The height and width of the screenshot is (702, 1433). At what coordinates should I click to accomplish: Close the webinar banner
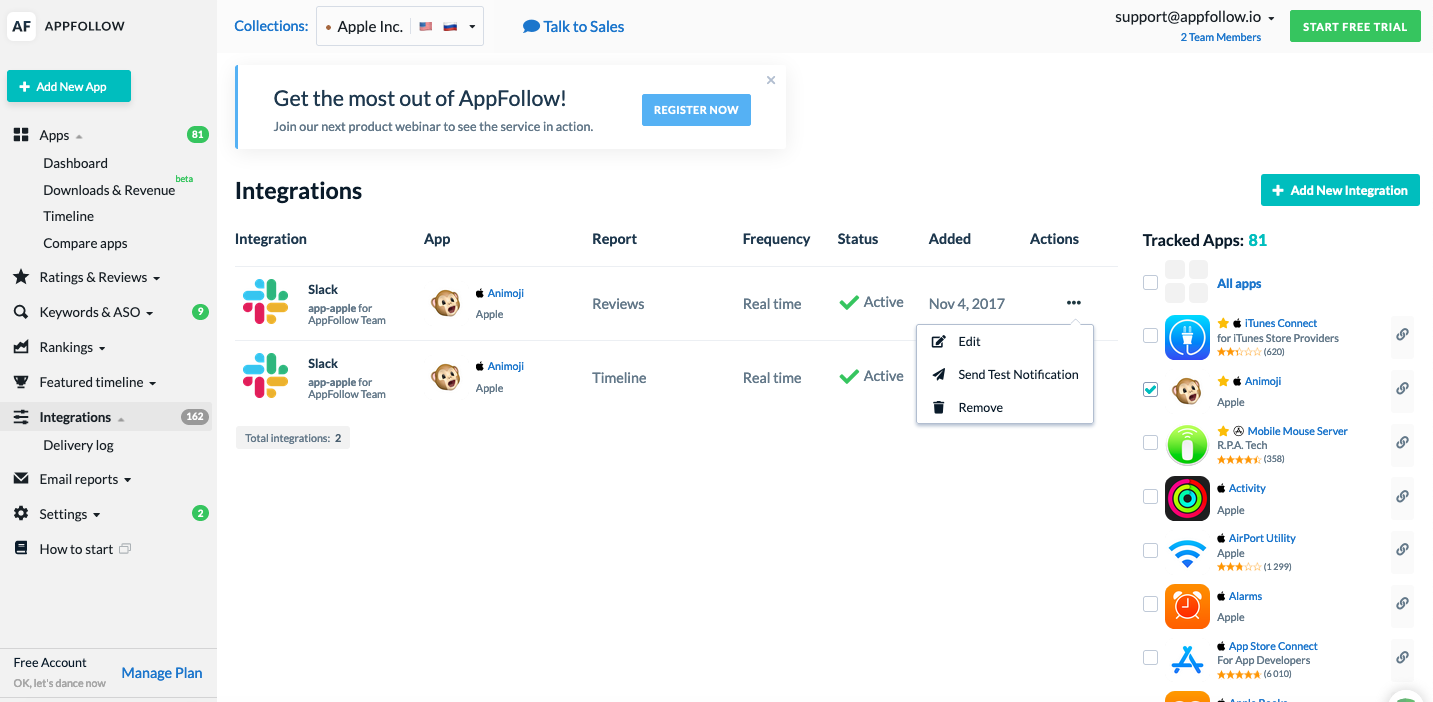(771, 80)
